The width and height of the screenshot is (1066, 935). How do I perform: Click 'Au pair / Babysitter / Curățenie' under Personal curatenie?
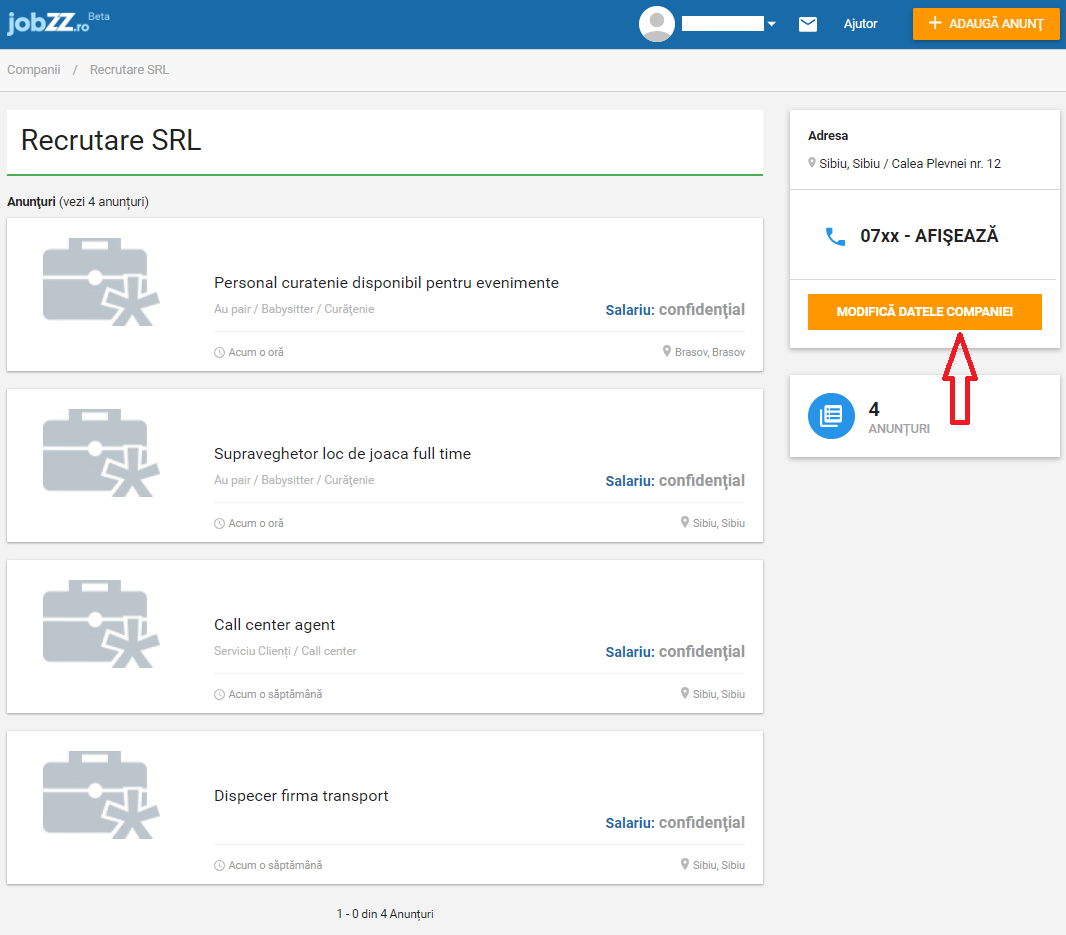[x=294, y=309]
